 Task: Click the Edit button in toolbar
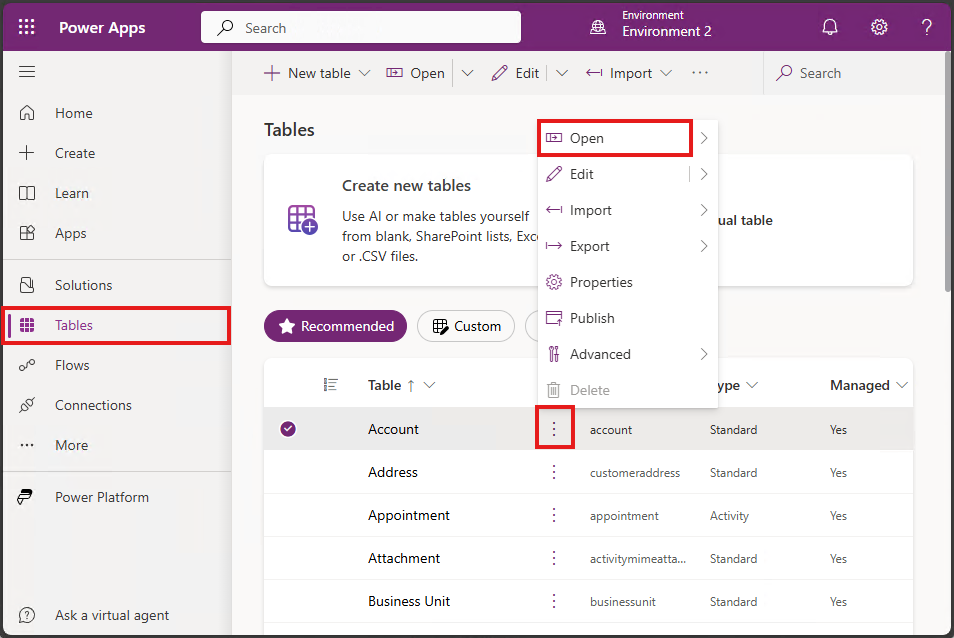(515, 74)
